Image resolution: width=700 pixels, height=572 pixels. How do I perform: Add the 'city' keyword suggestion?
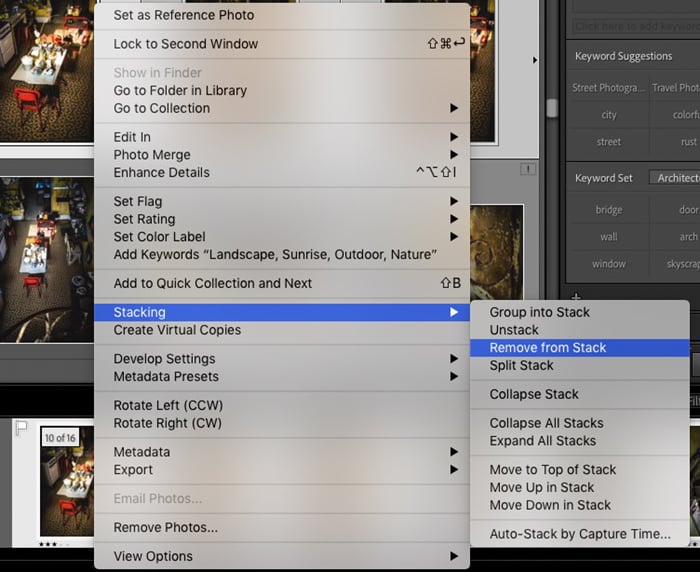[x=608, y=115]
